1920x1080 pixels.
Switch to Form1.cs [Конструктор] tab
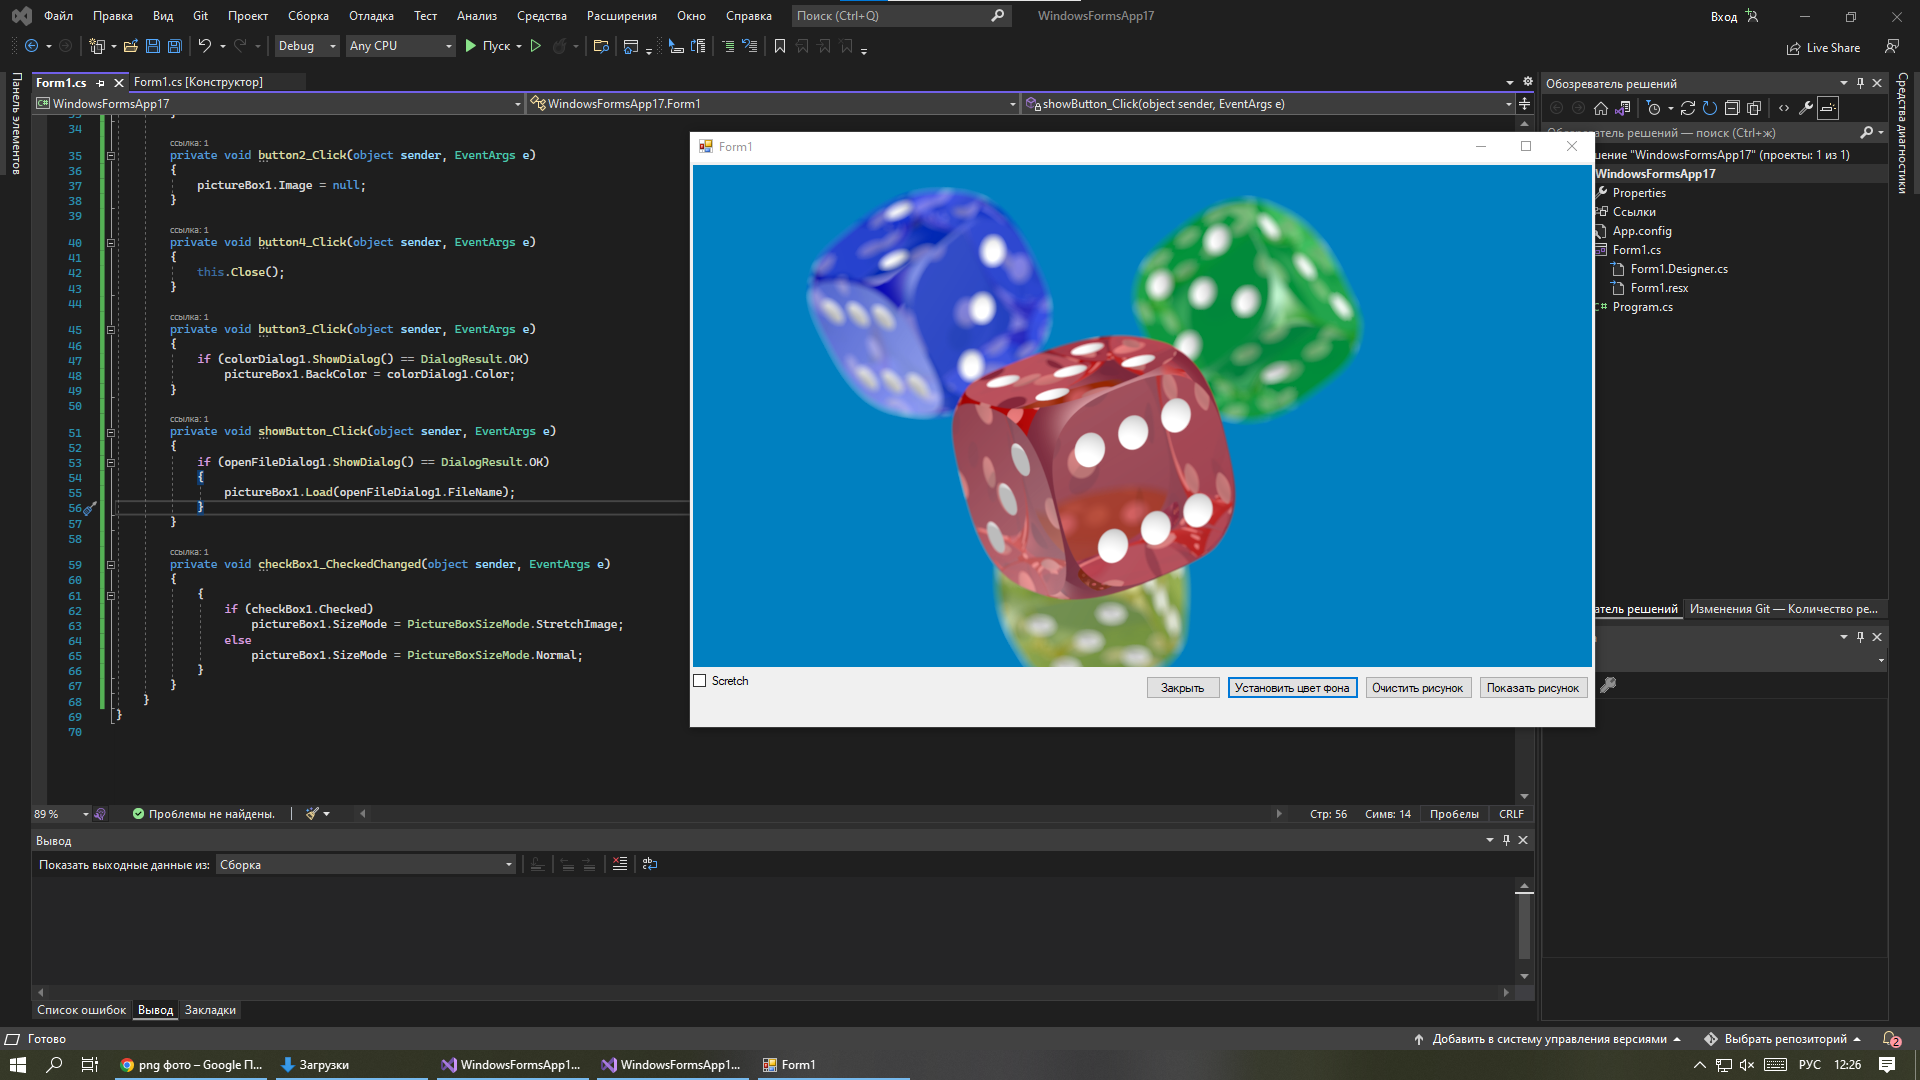pos(198,82)
